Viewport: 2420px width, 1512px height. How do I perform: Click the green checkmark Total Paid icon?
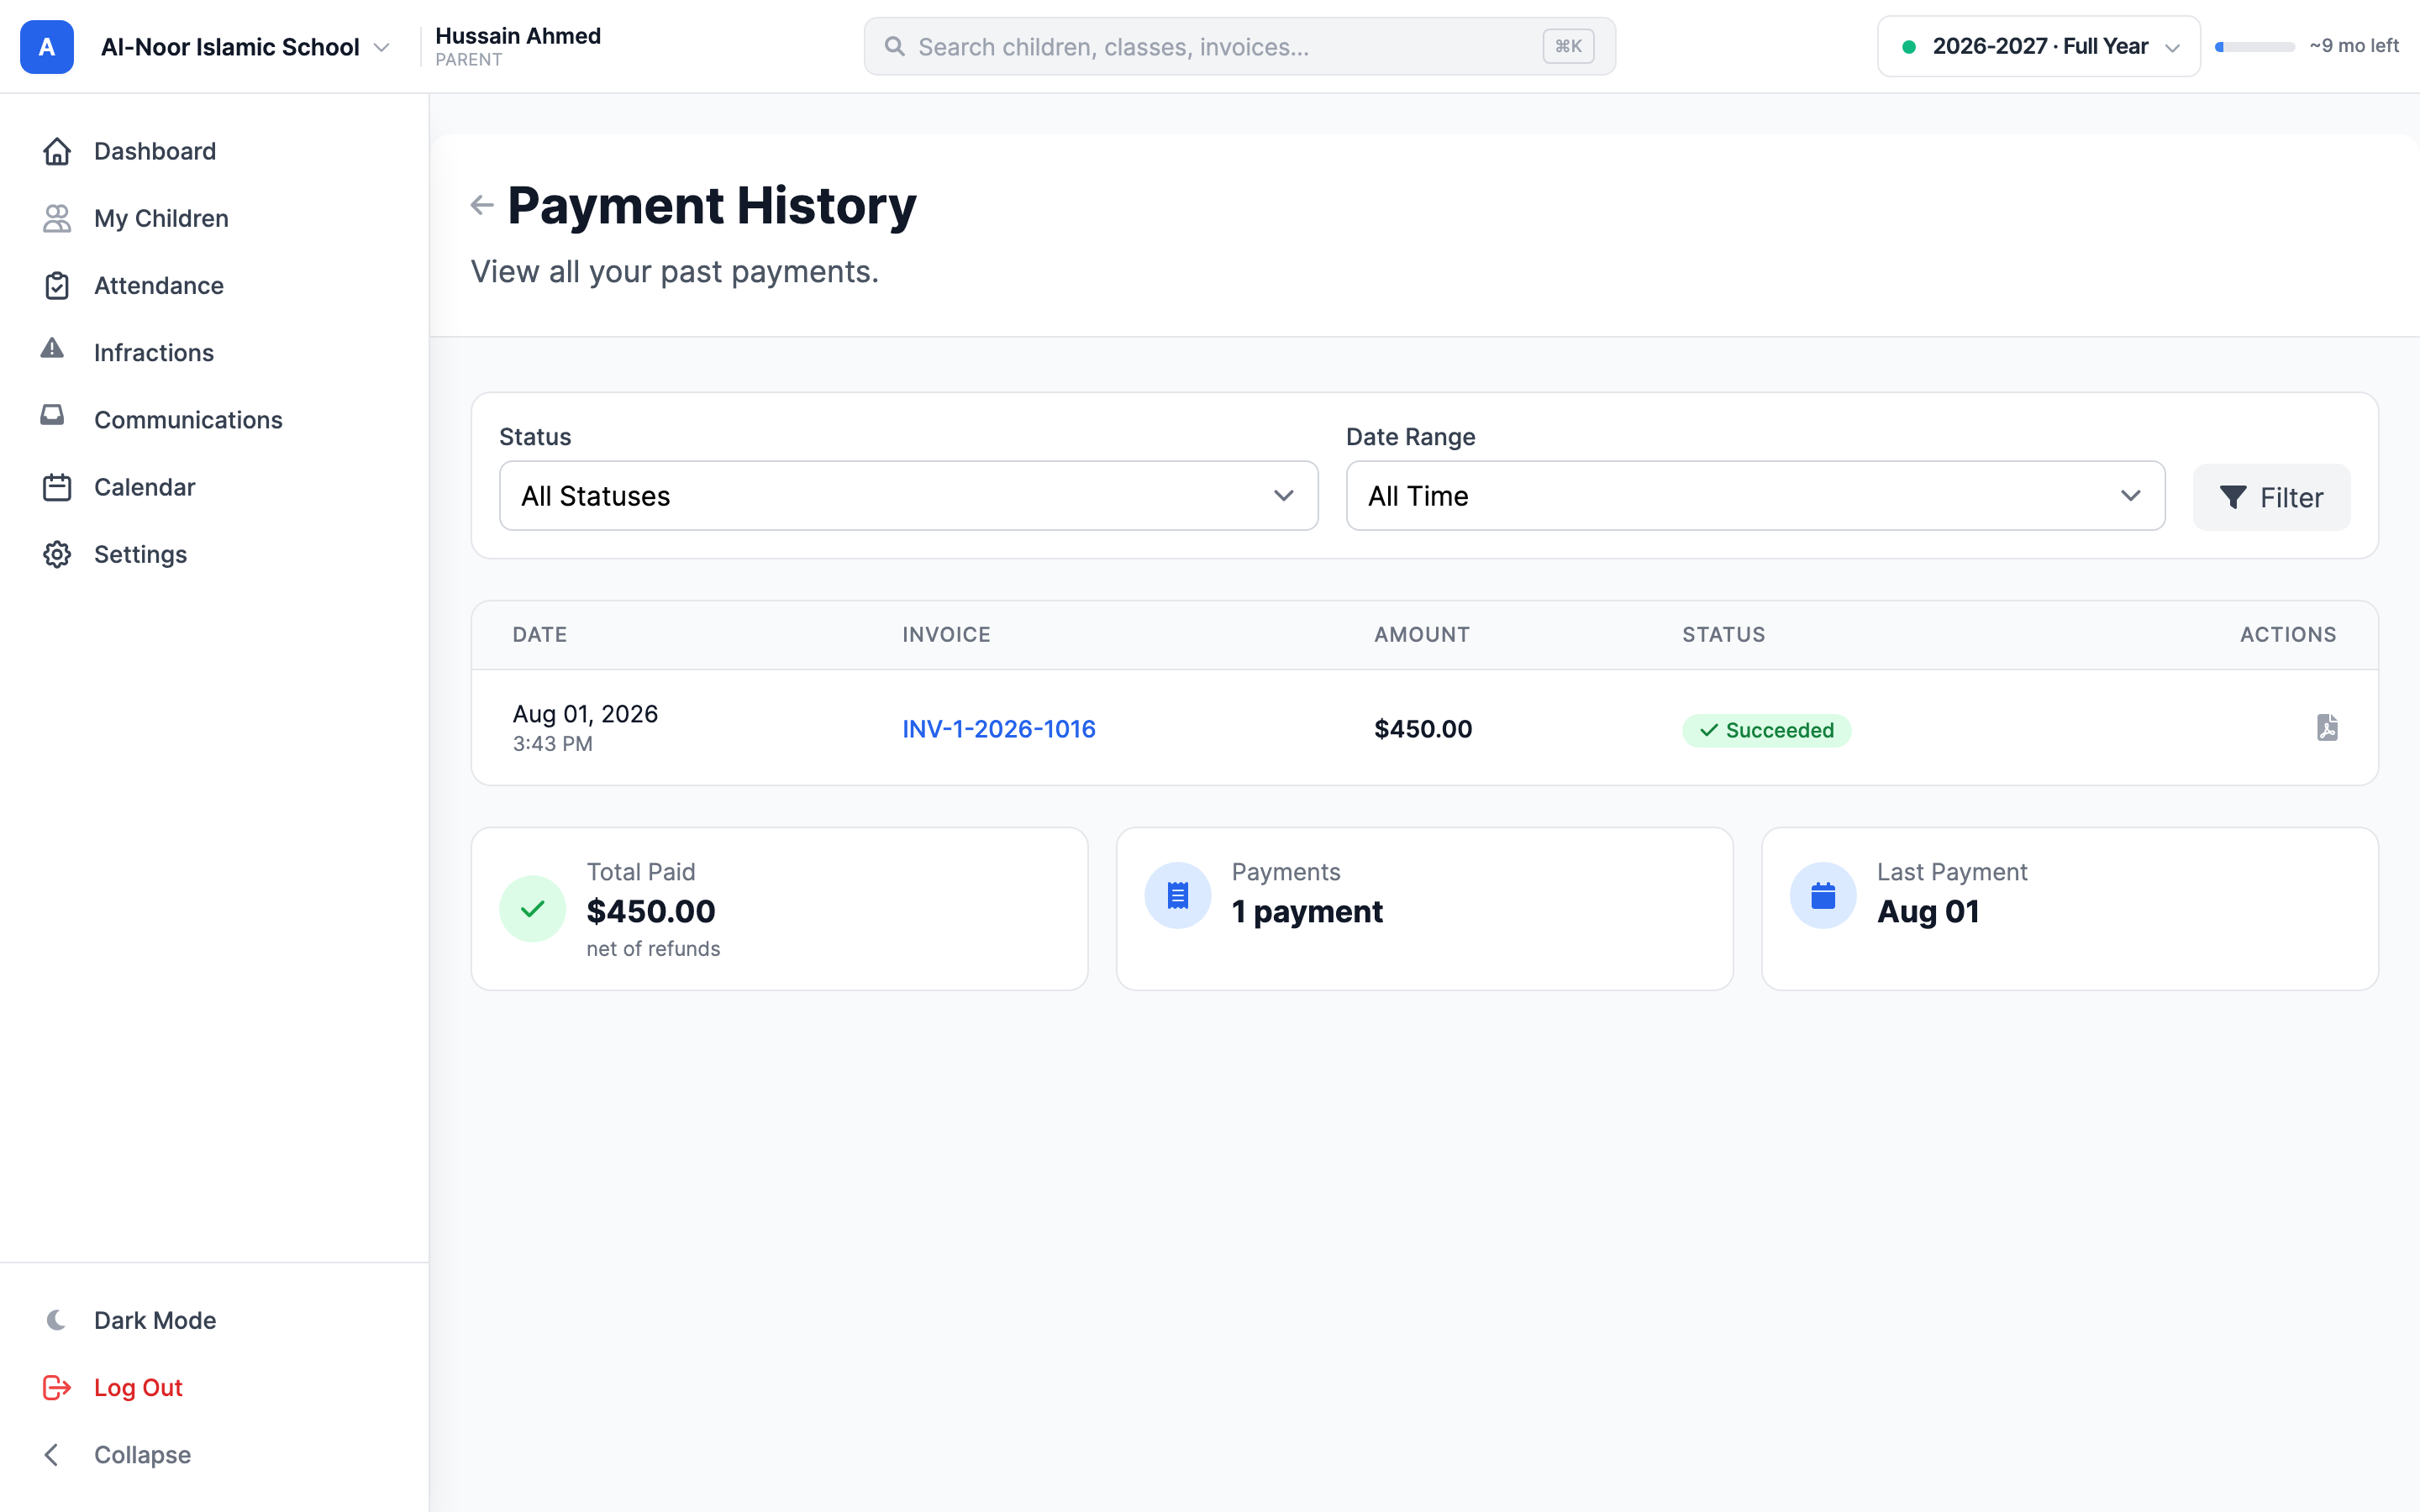click(533, 908)
